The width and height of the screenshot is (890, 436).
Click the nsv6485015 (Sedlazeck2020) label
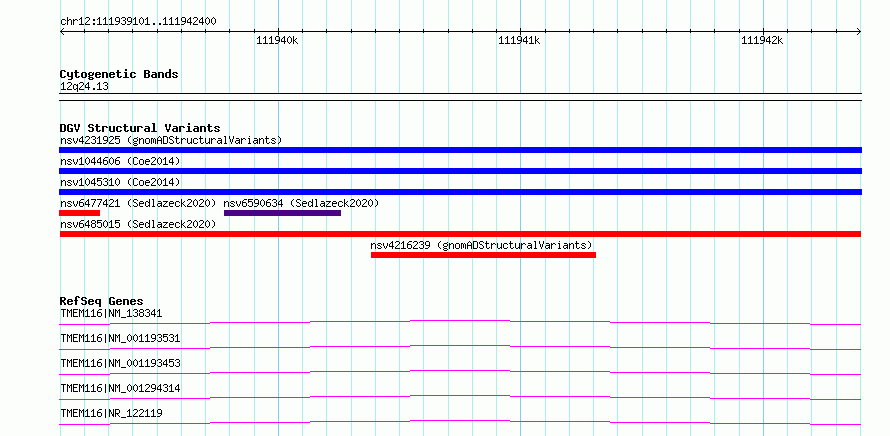click(x=138, y=224)
